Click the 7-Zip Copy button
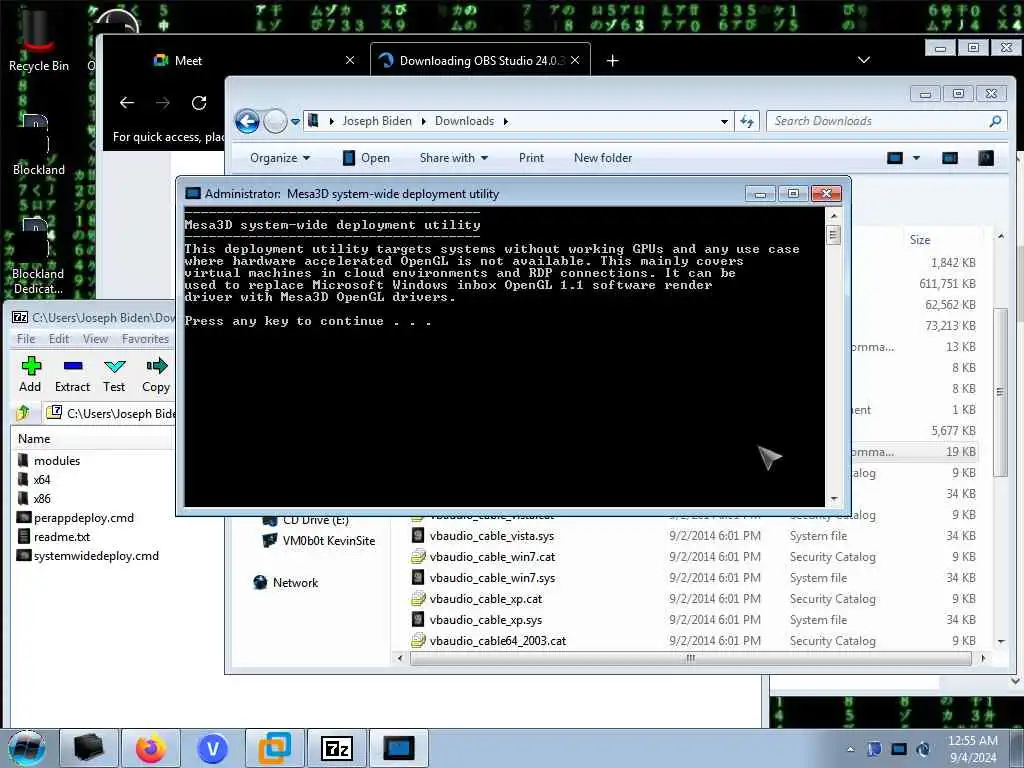 (x=156, y=375)
